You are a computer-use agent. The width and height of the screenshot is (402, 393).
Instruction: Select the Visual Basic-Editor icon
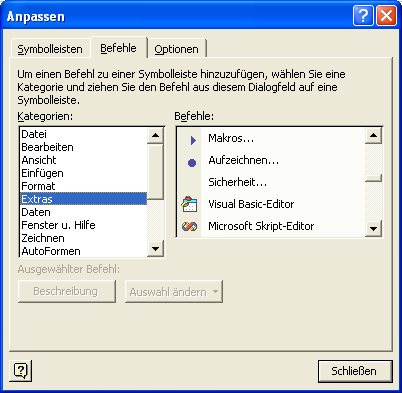[189, 204]
